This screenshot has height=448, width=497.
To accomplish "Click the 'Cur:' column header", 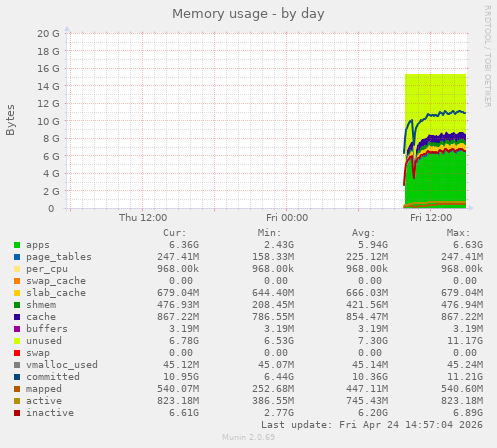I will (174, 233).
